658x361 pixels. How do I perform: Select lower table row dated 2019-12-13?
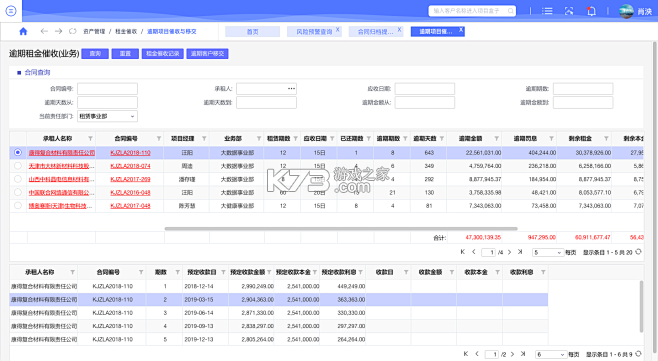click(279, 339)
